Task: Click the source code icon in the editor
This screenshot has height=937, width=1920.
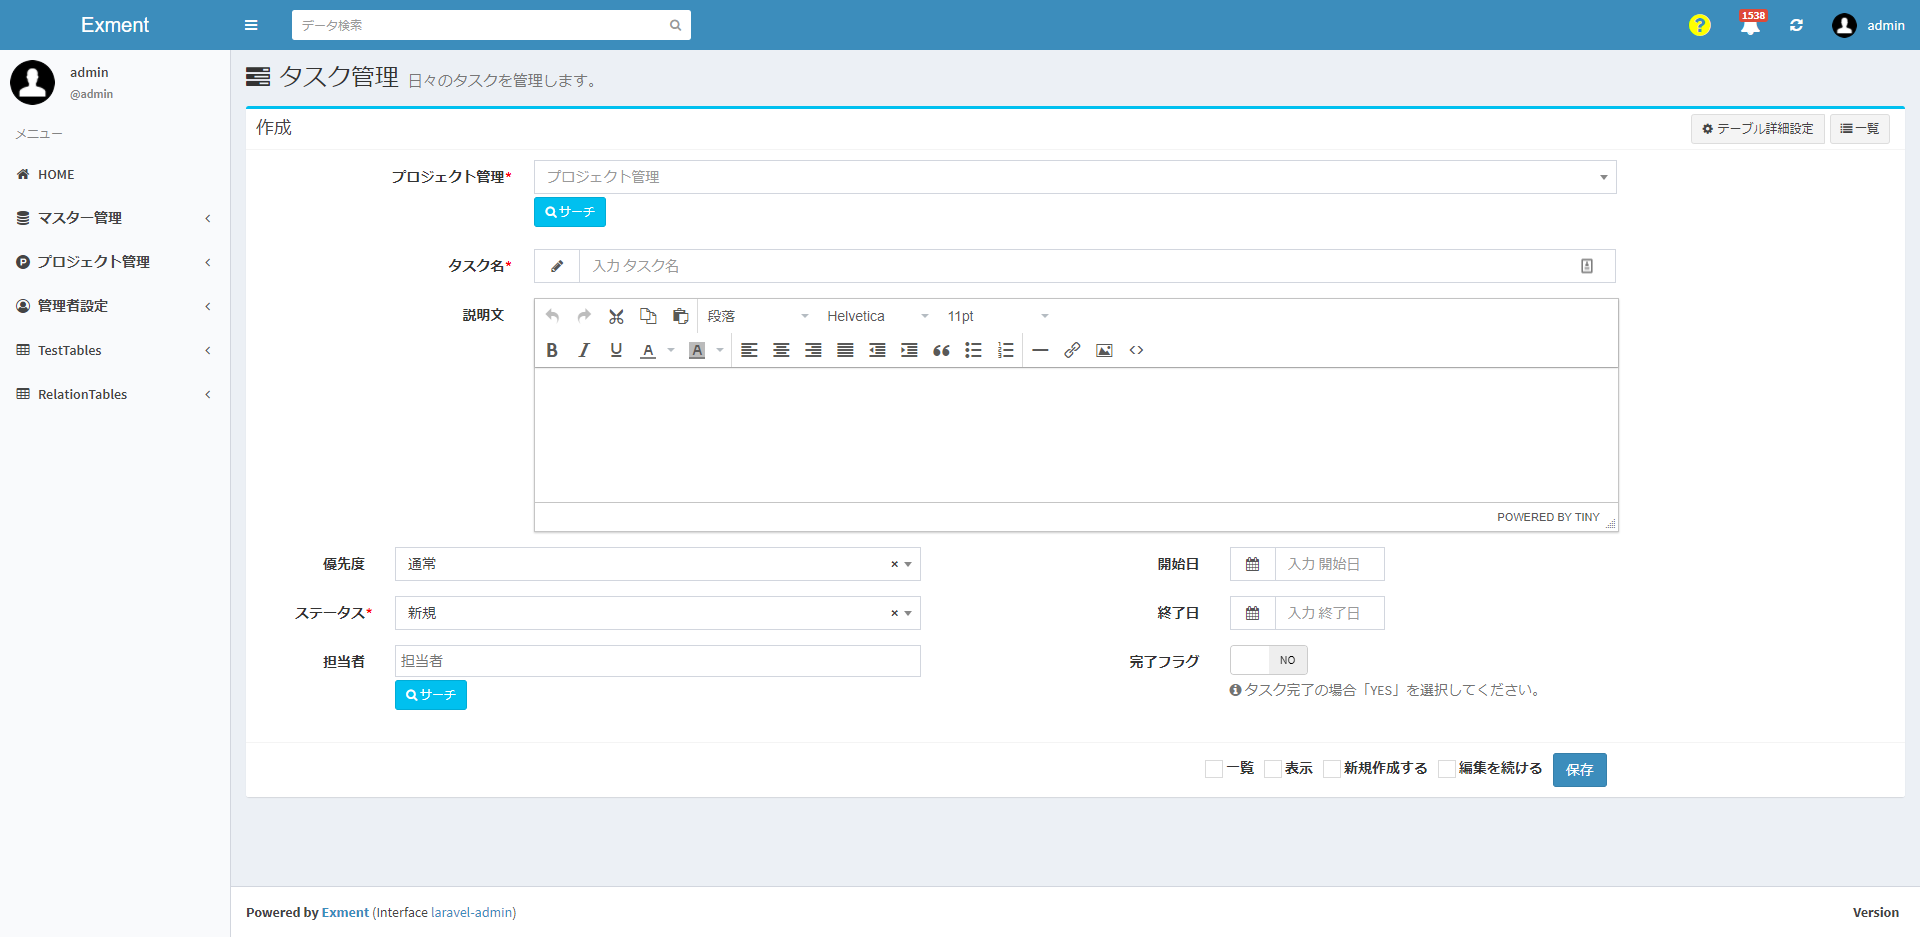Action: 1136,350
